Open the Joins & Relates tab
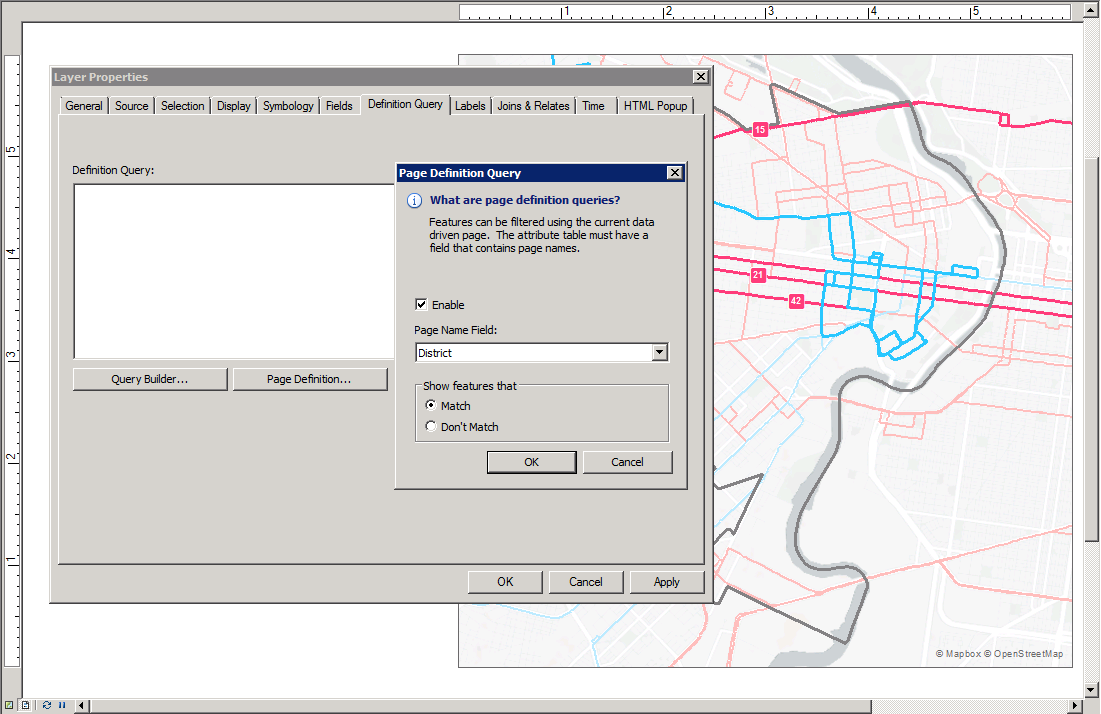 click(533, 106)
